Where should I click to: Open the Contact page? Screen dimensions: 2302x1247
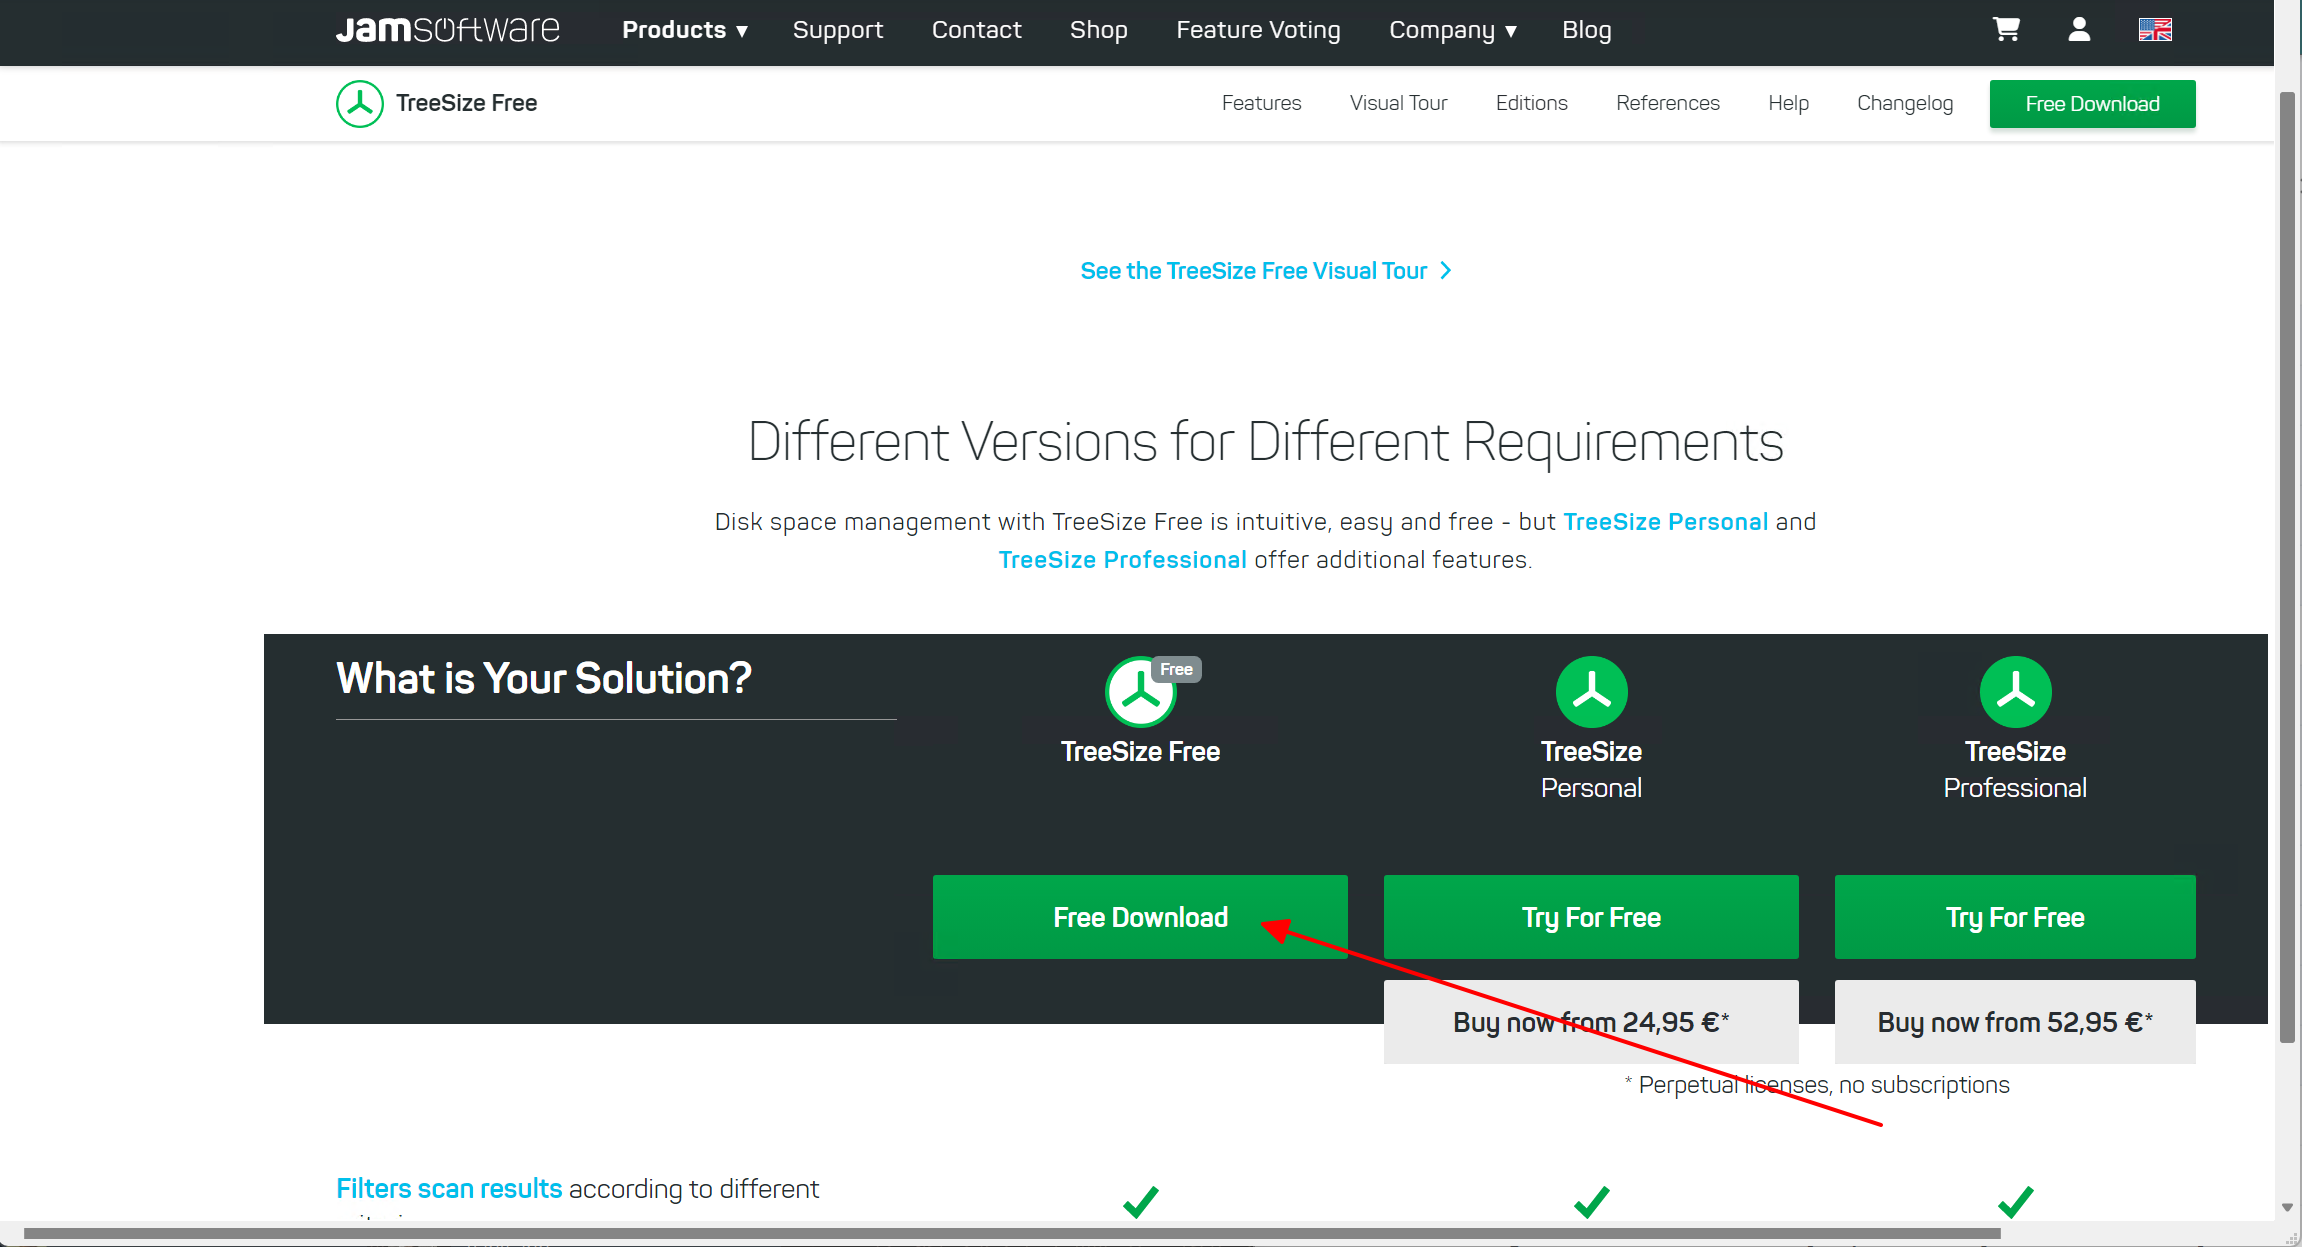click(976, 30)
